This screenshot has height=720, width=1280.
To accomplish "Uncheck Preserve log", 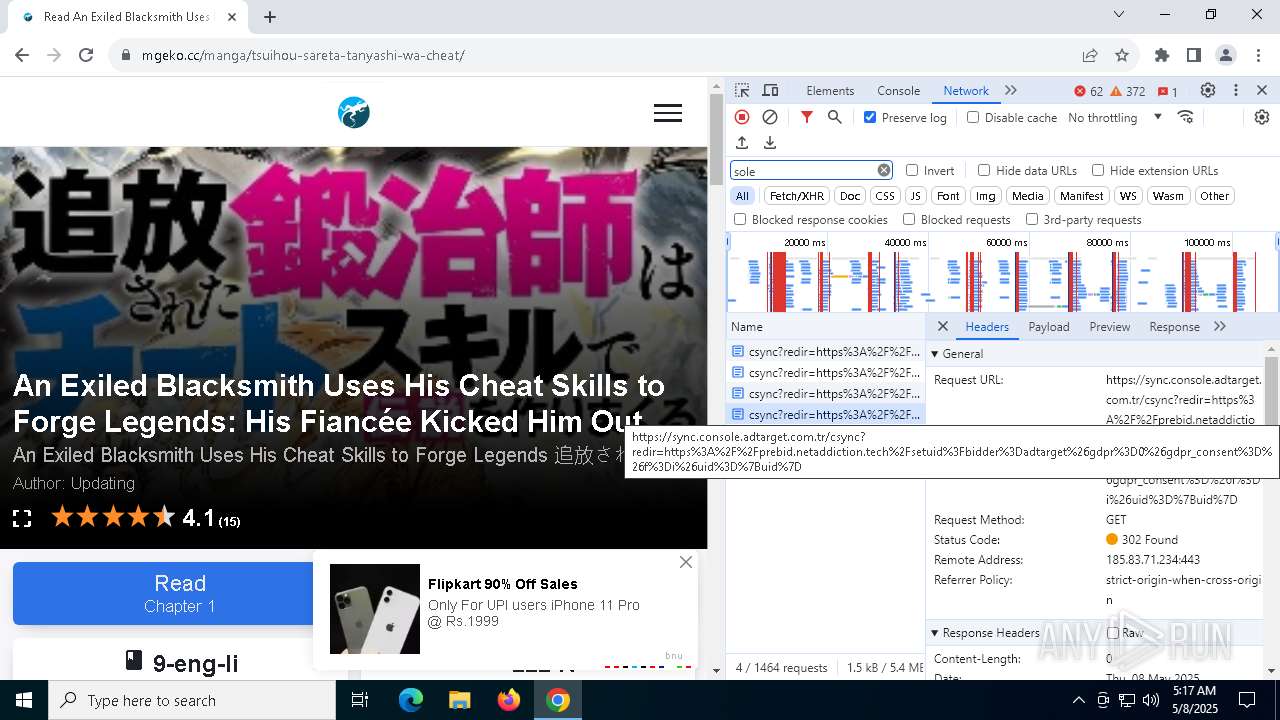I will pyautogui.click(x=870, y=117).
